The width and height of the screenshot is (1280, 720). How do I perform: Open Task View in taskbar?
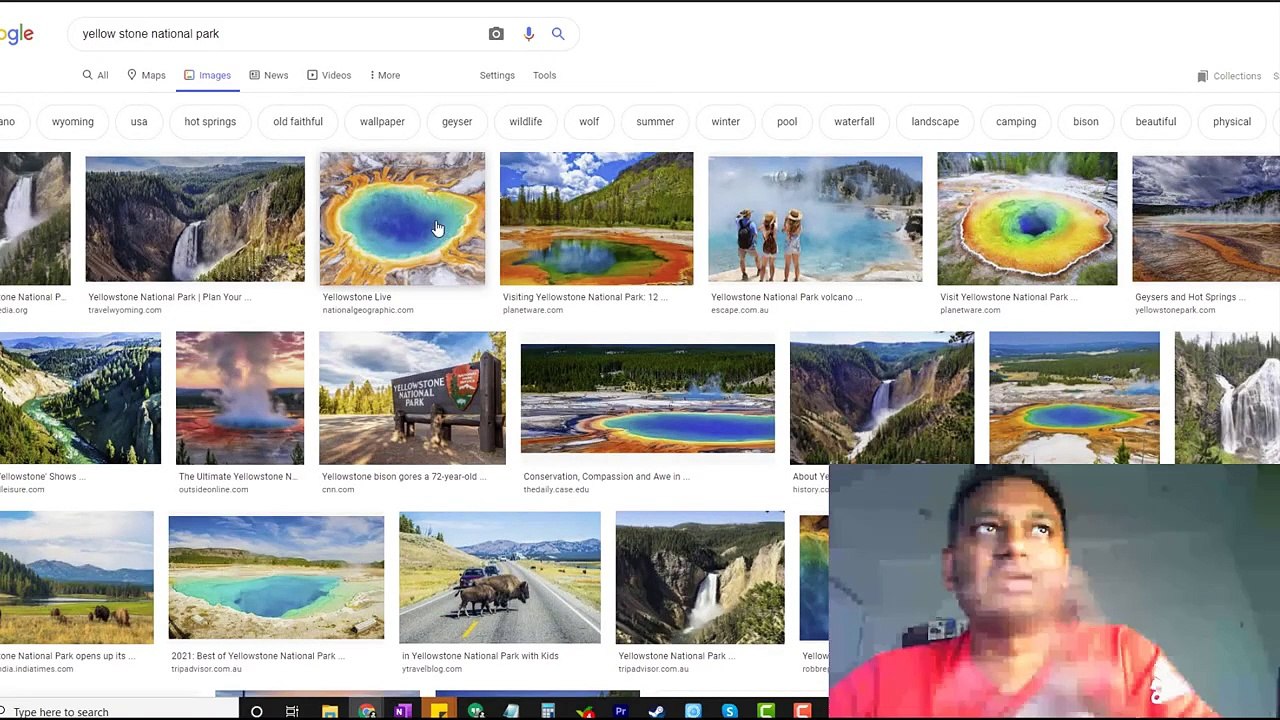(292, 711)
